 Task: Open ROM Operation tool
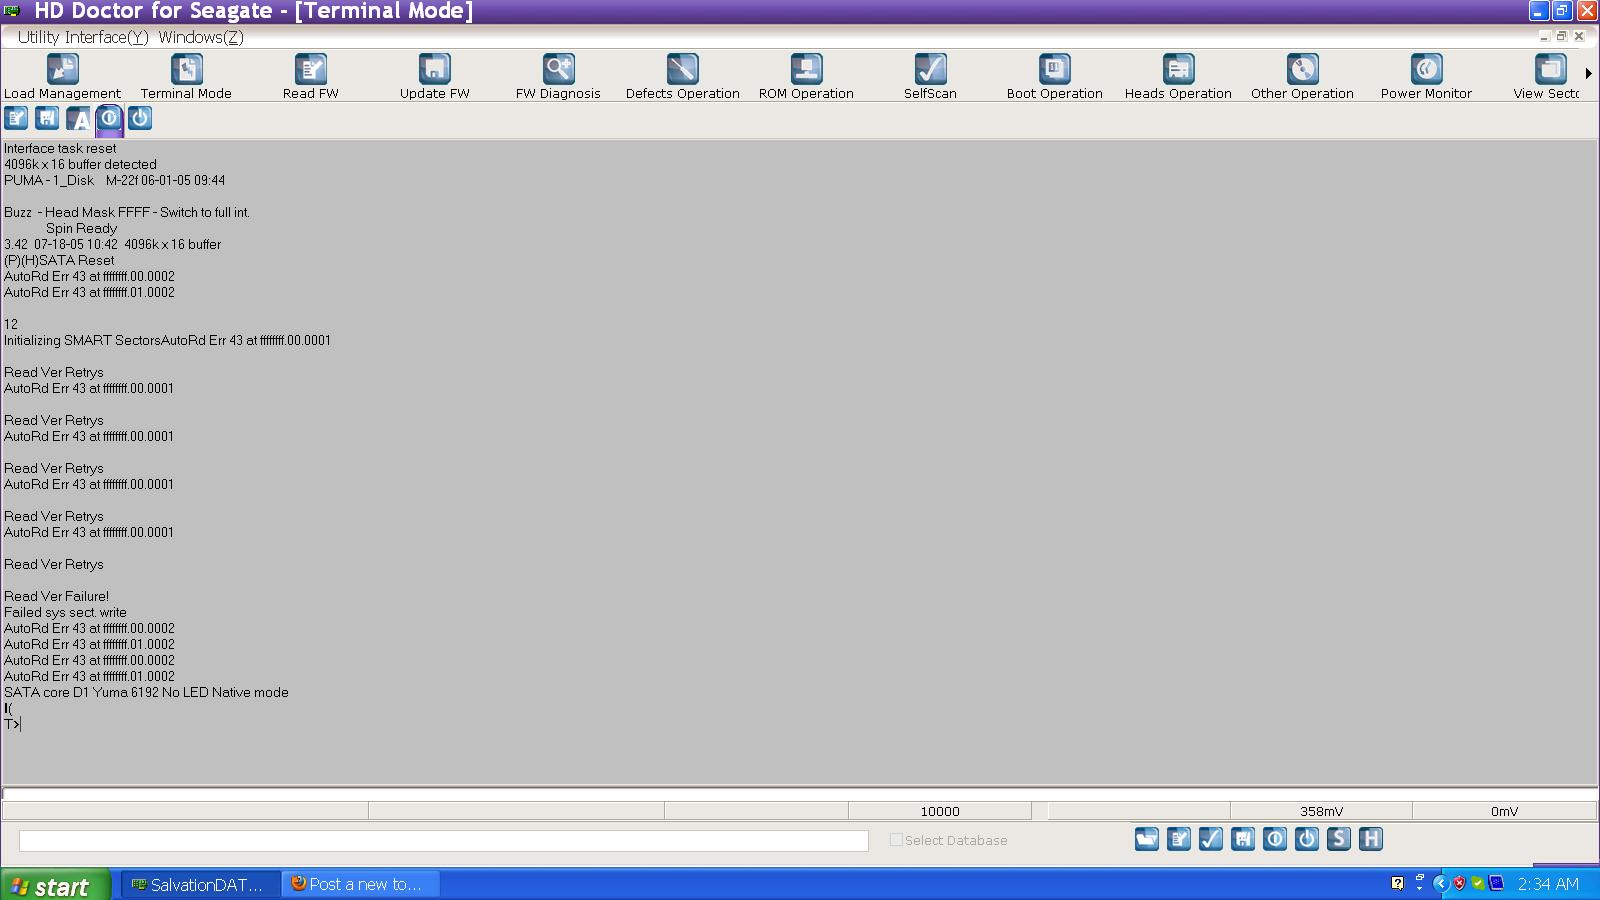coord(806,77)
